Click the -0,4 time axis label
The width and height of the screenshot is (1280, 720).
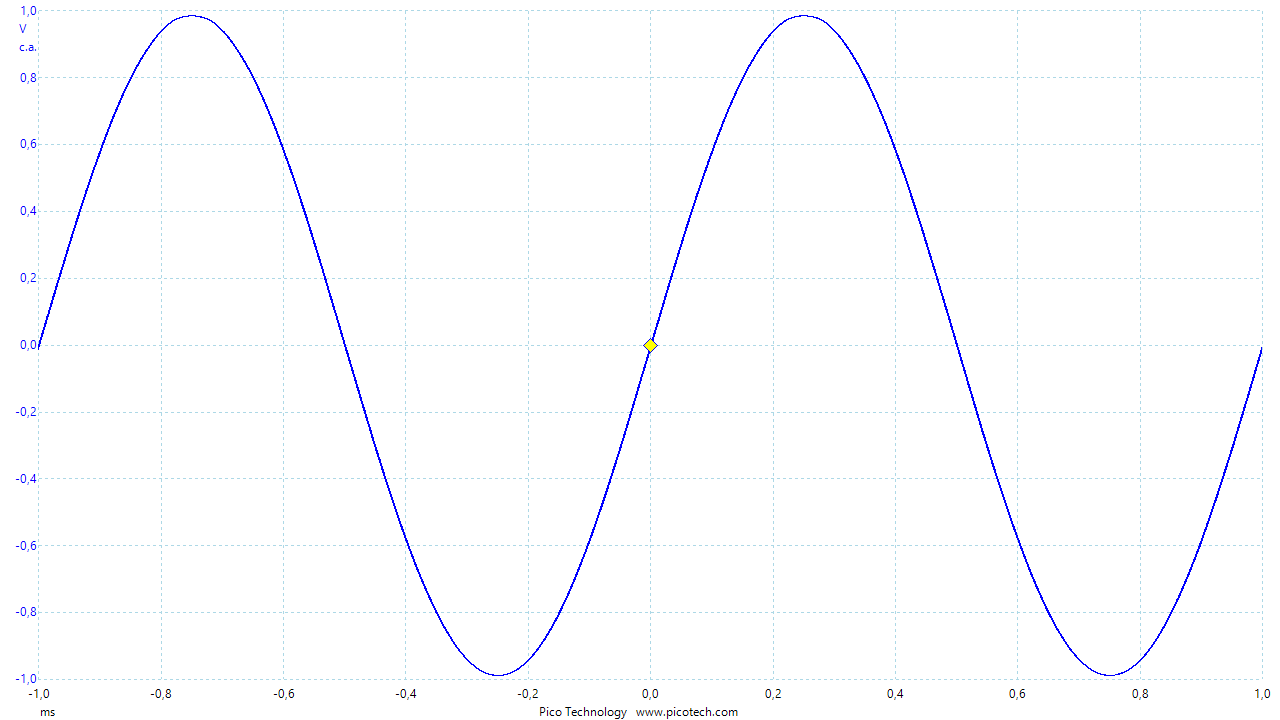click(x=405, y=693)
